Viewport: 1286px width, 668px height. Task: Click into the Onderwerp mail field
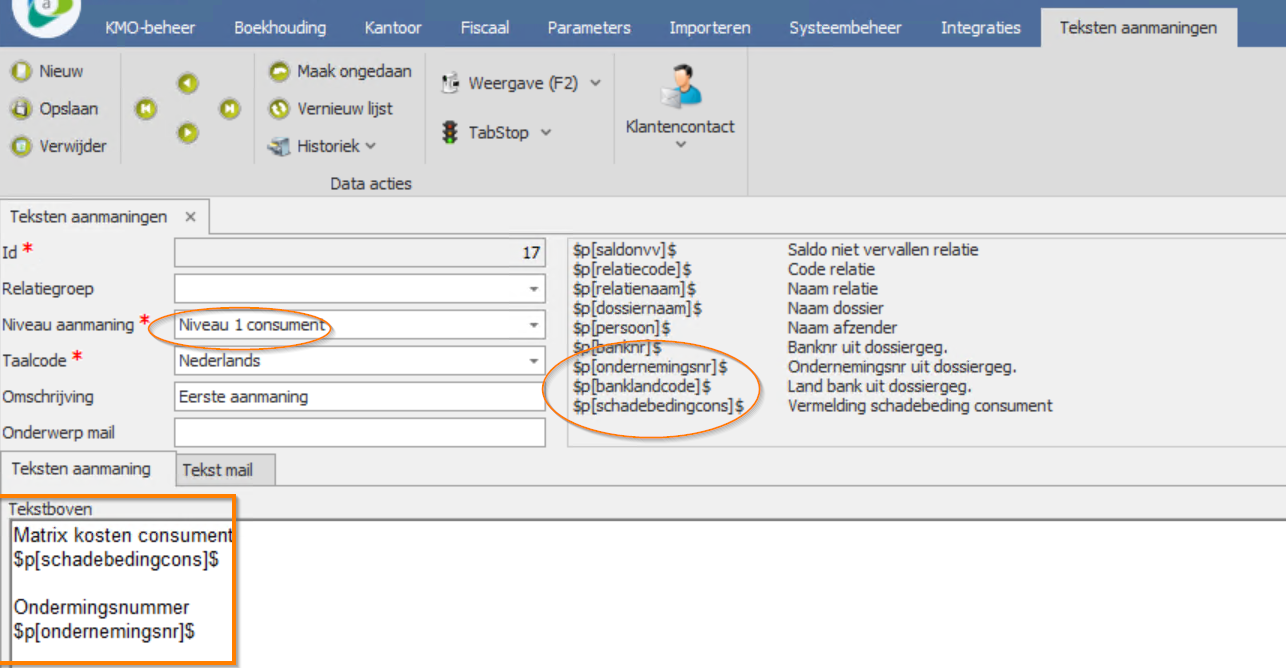[x=359, y=433]
